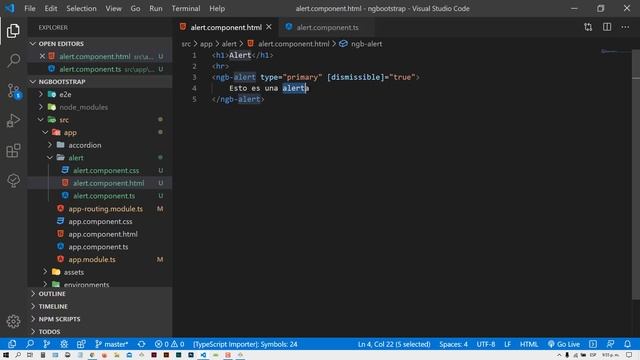This screenshot has height=360, width=640.
Task: Click the status bar debug shortcut icon
Action: pyautogui.click(x=64, y=344)
